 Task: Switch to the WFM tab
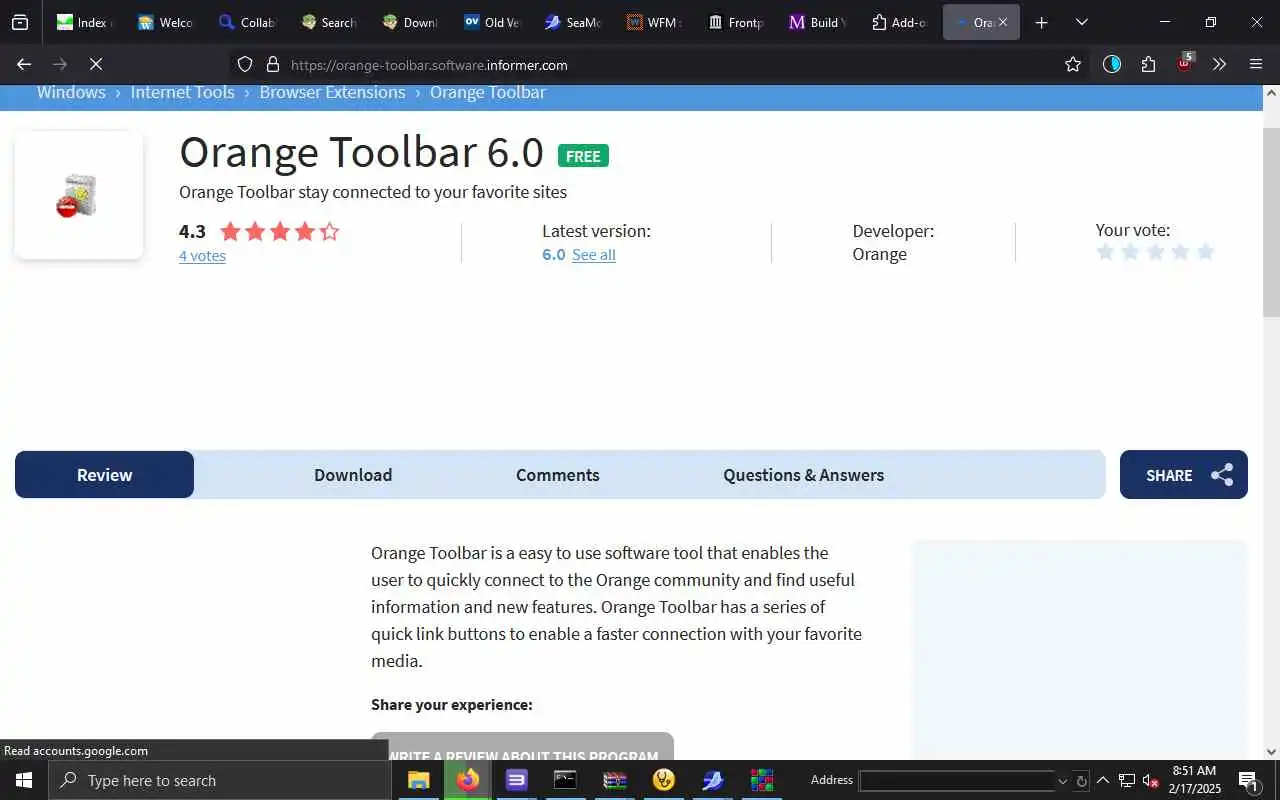click(x=655, y=22)
